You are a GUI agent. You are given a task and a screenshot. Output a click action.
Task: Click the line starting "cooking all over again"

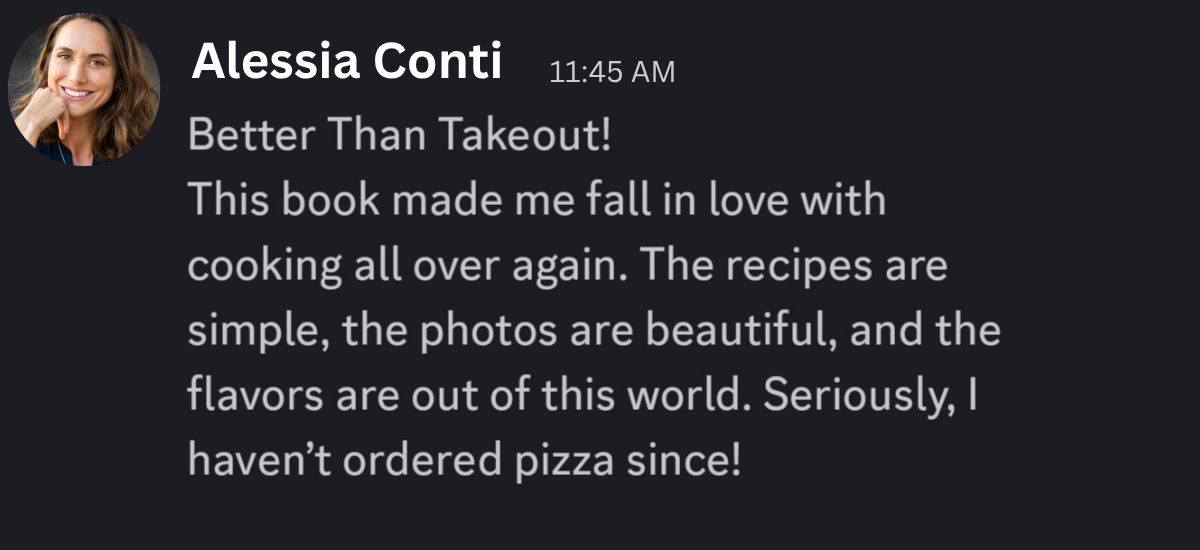[x=567, y=266]
